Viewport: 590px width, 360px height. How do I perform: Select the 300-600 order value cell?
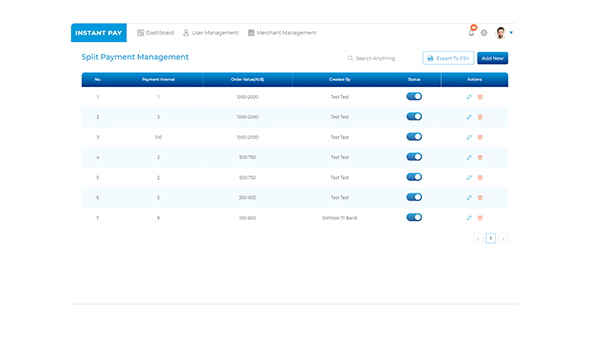tap(248, 197)
